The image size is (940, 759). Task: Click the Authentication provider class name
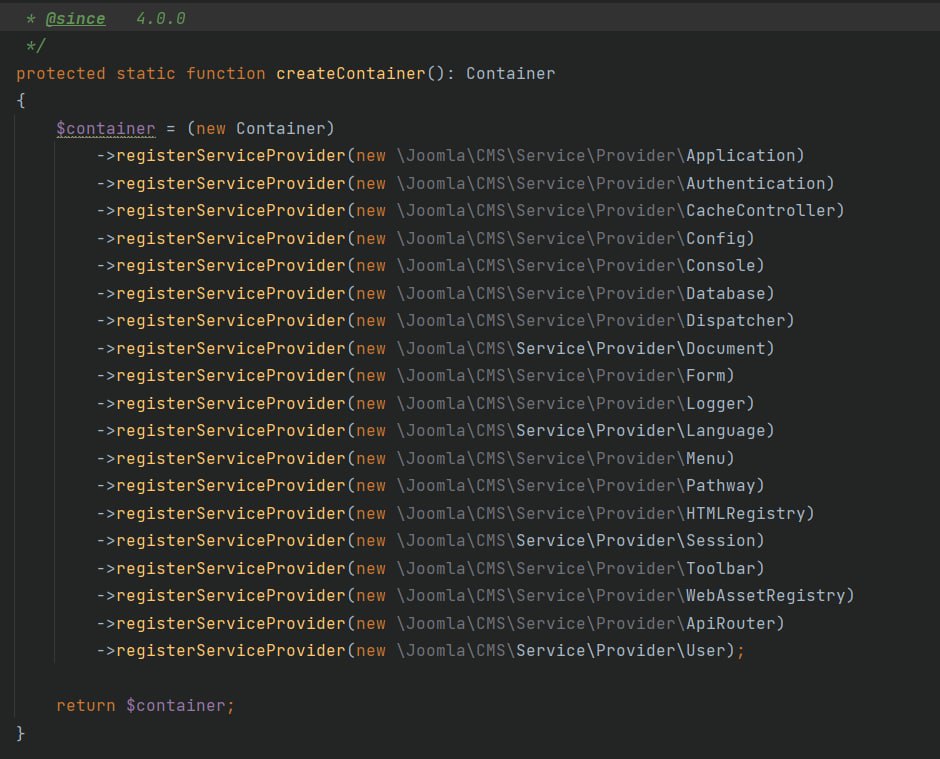point(755,183)
